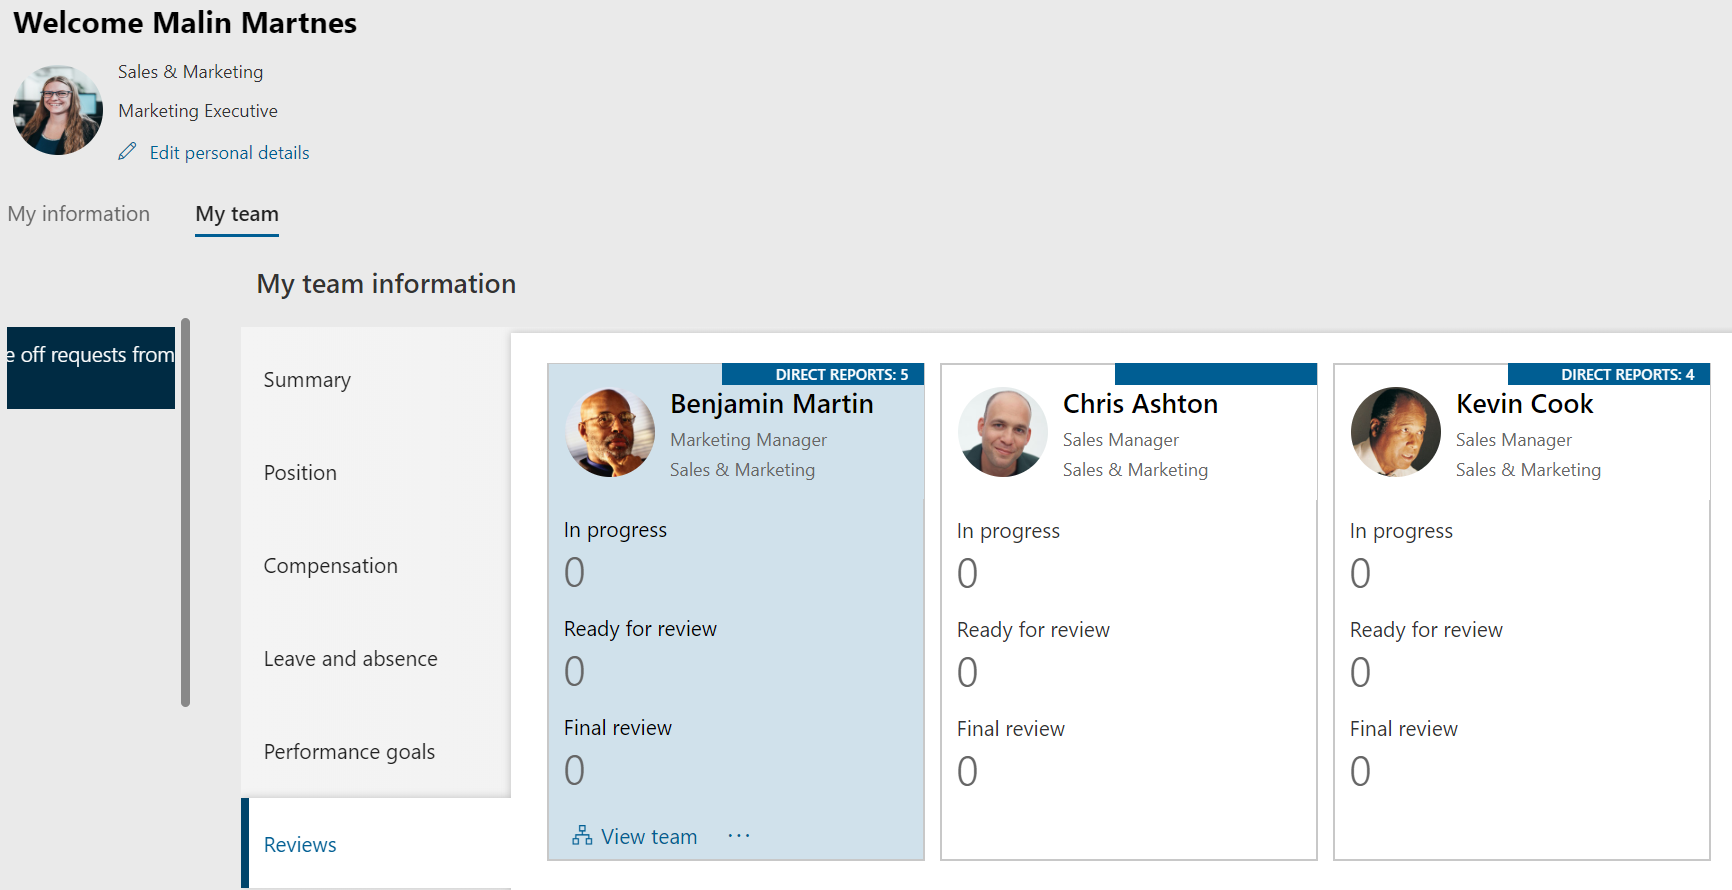Click the vertical scrollbar beside tiles
This screenshot has height=890, width=1732.
click(186, 512)
